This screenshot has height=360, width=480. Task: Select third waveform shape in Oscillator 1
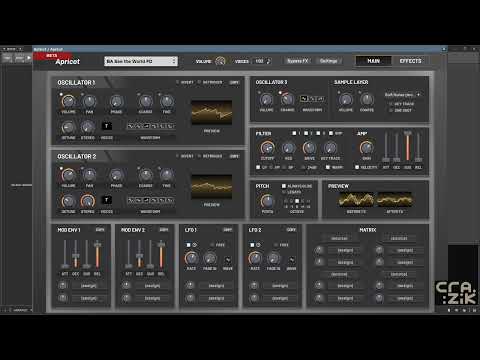(x=146, y=126)
